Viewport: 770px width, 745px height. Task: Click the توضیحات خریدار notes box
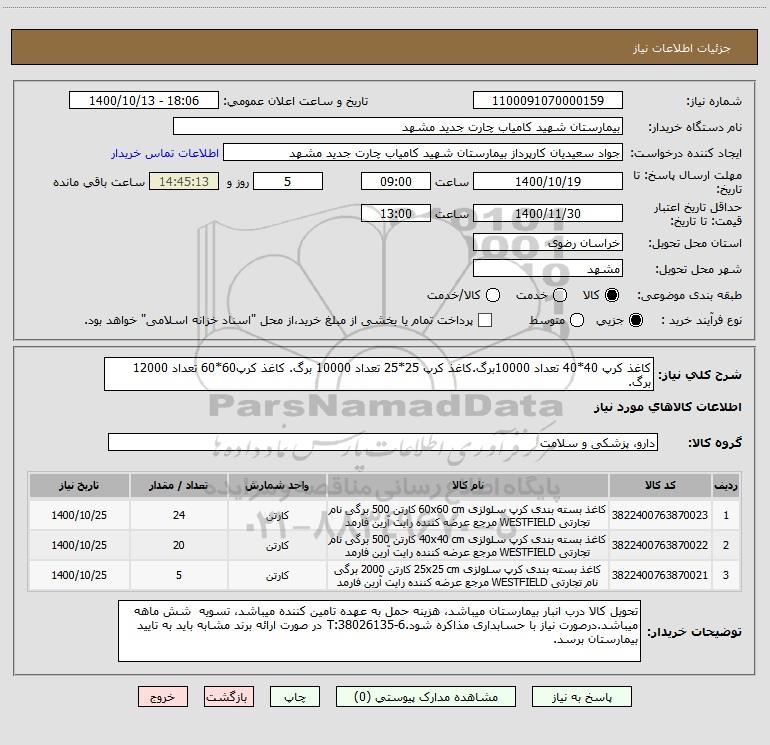pyautogui.click(x=379, y=631)
